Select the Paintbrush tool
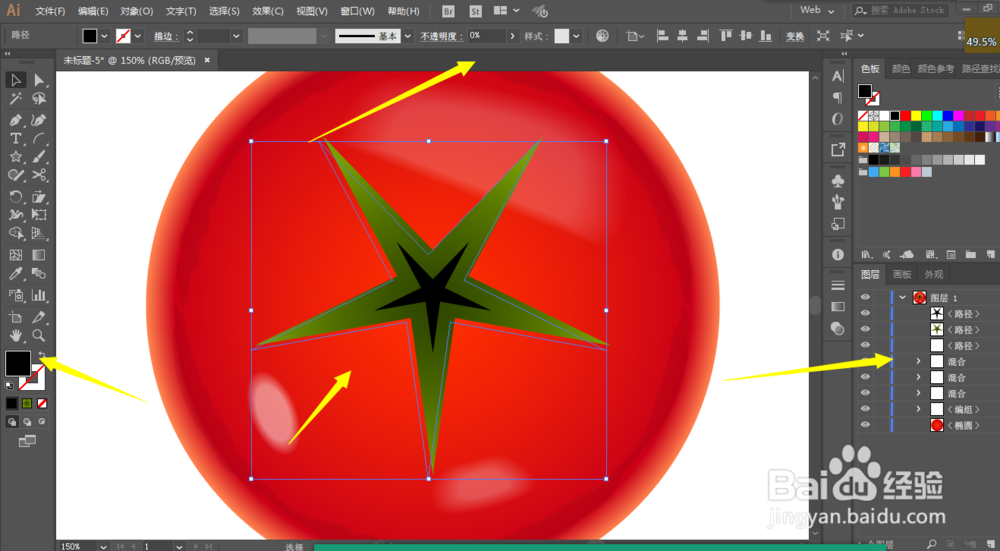The height and width of the screenshot is (551, 1000). 39,157
